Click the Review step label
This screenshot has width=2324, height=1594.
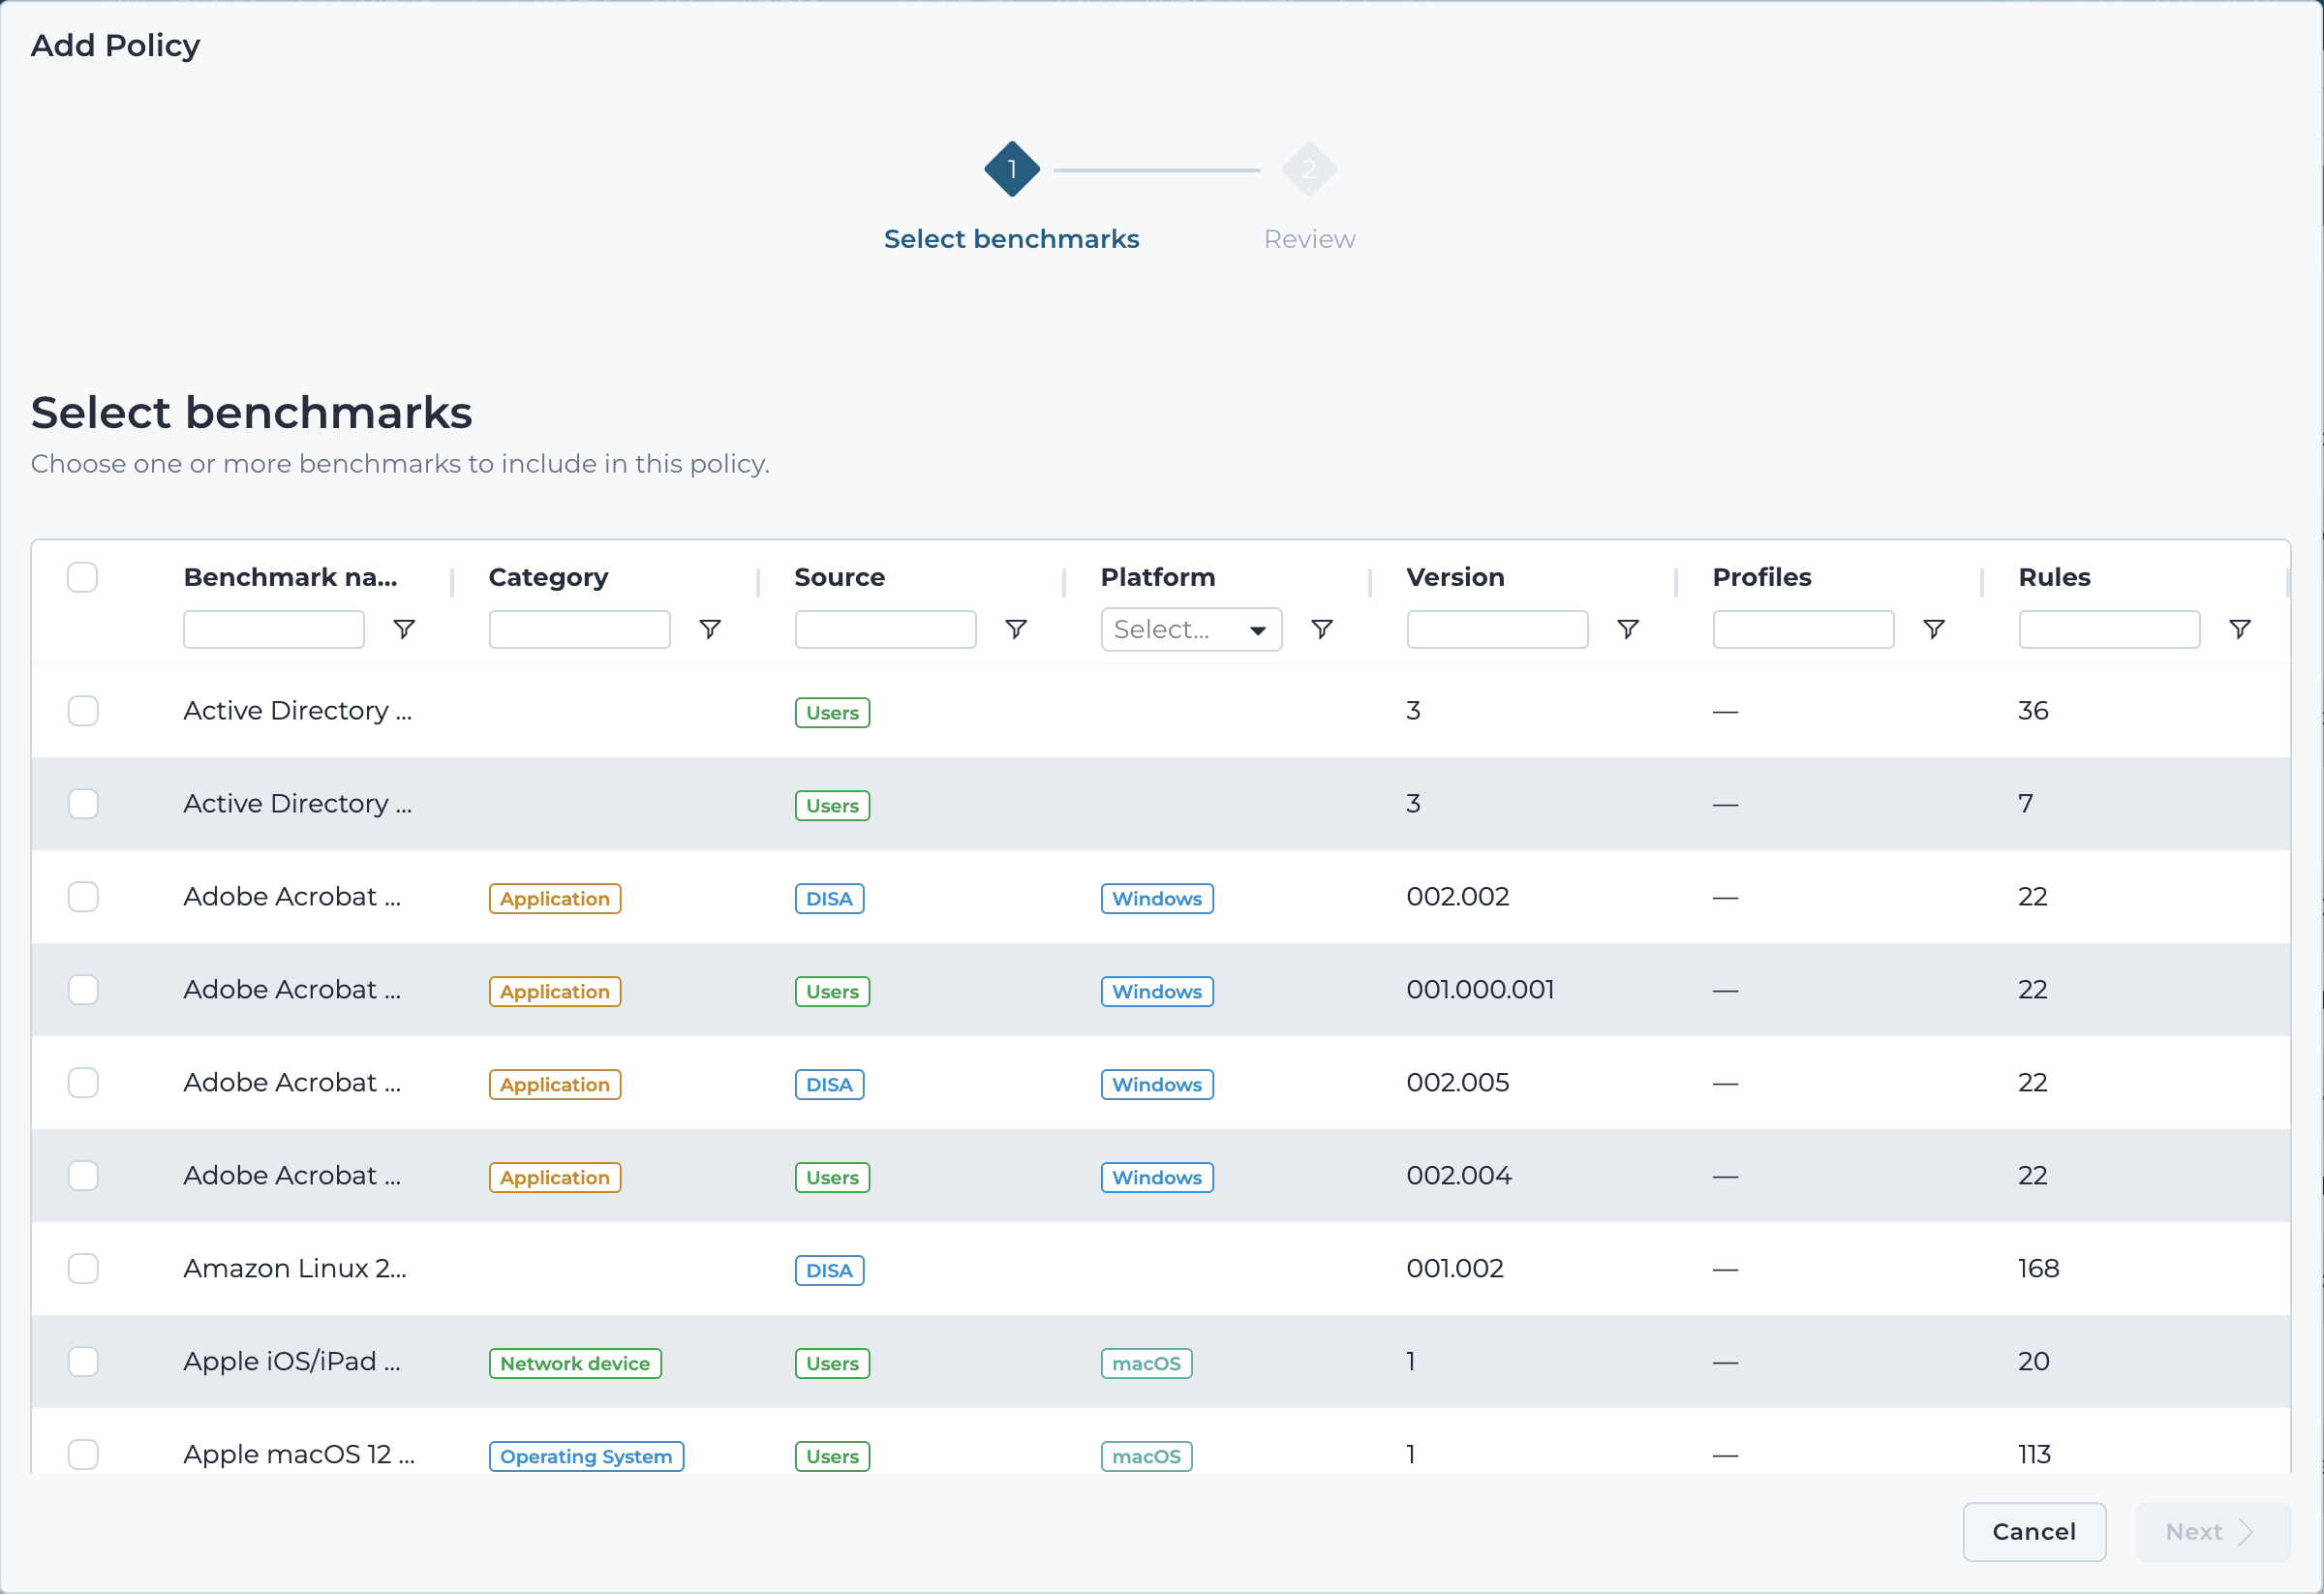point(1309,239)
